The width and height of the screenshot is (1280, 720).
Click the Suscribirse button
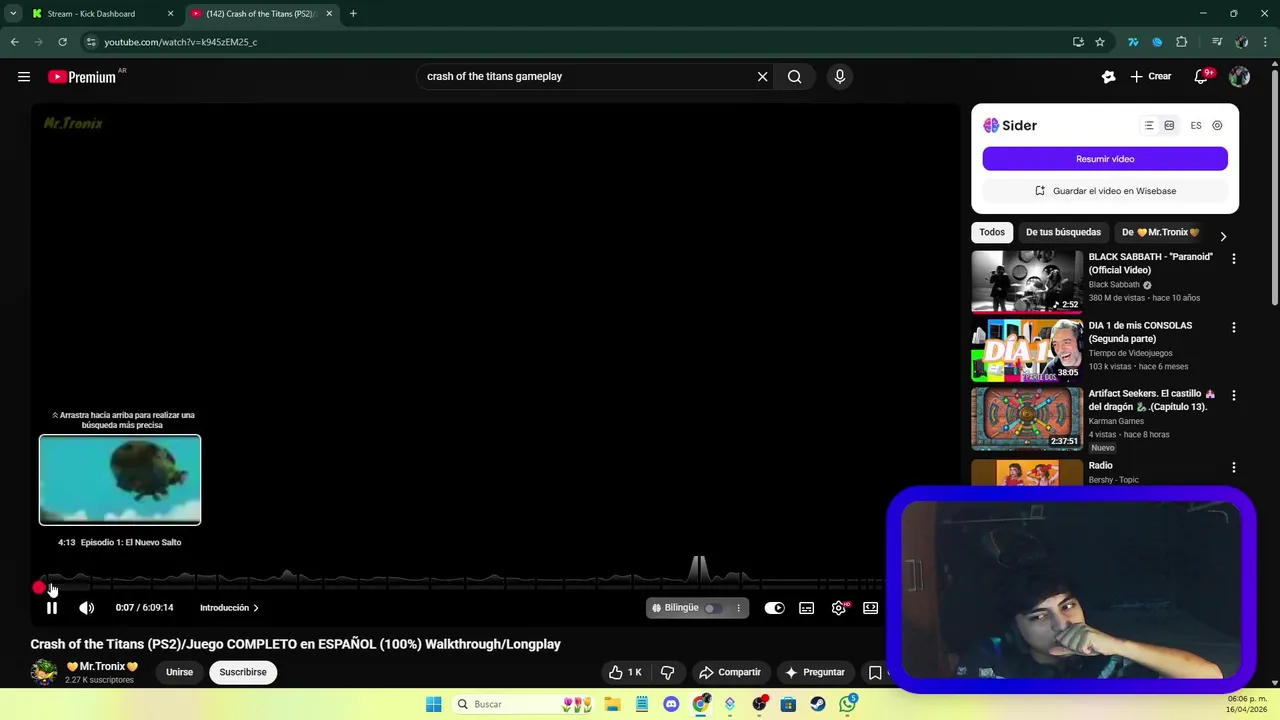click(x=243, y=672)
